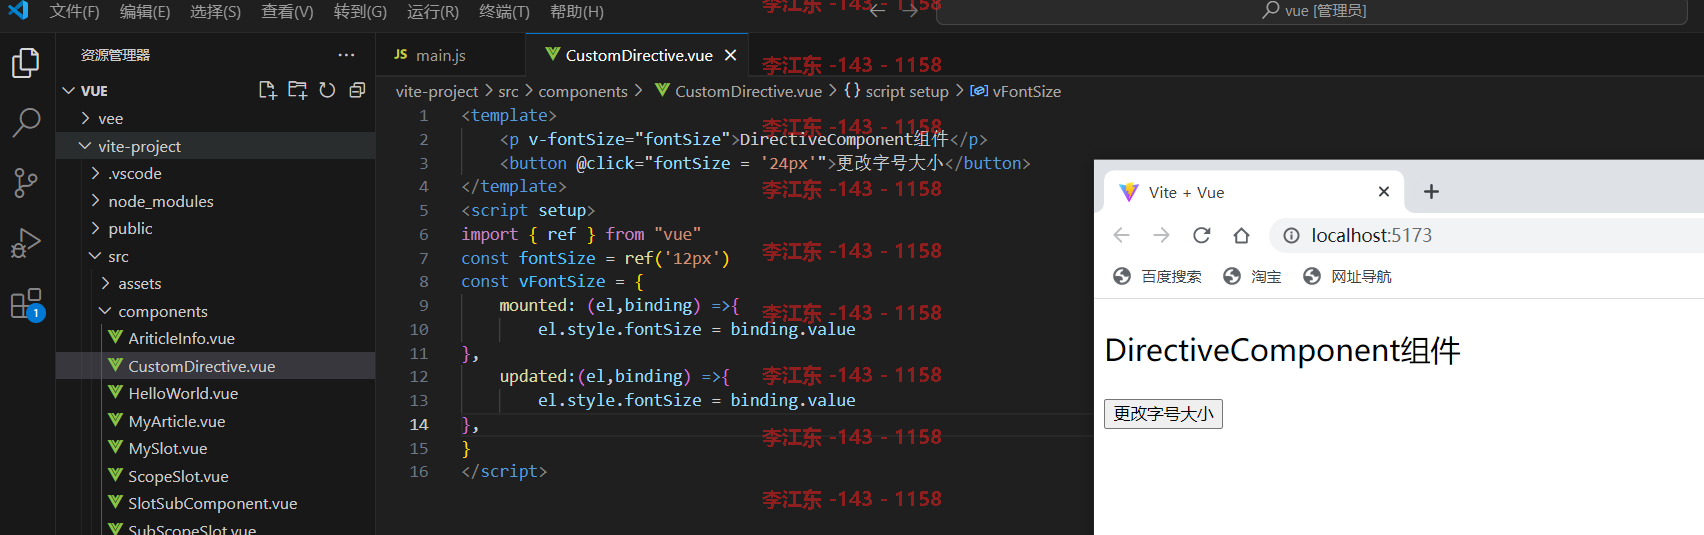Expand the assets folder
Image resolution: width=1704 pixels, height=535 pixels.
coord(215,283)
